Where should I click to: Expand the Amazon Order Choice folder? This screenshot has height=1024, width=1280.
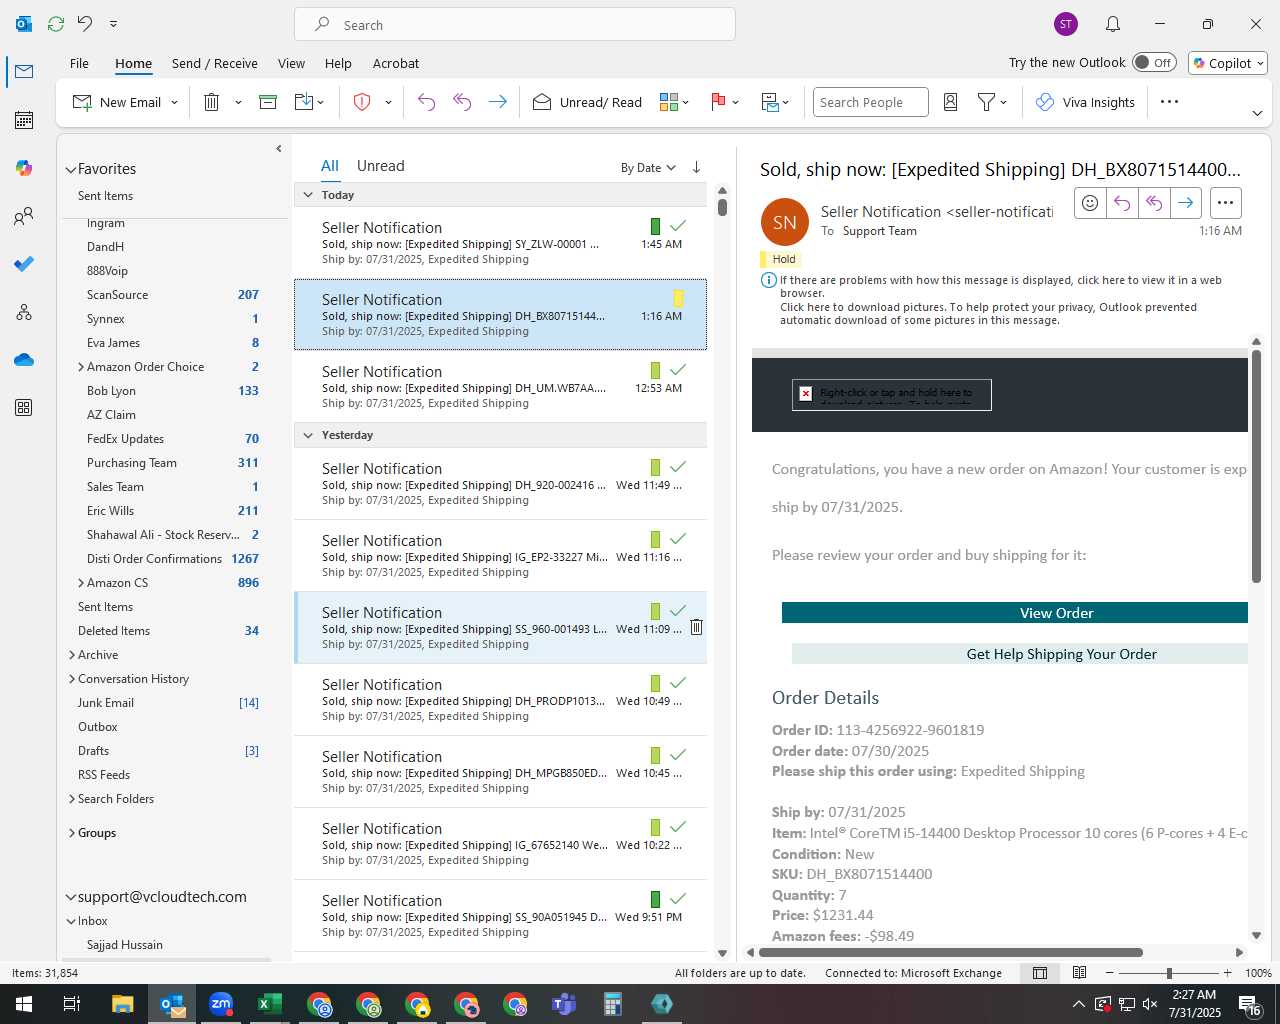point(80,367)
